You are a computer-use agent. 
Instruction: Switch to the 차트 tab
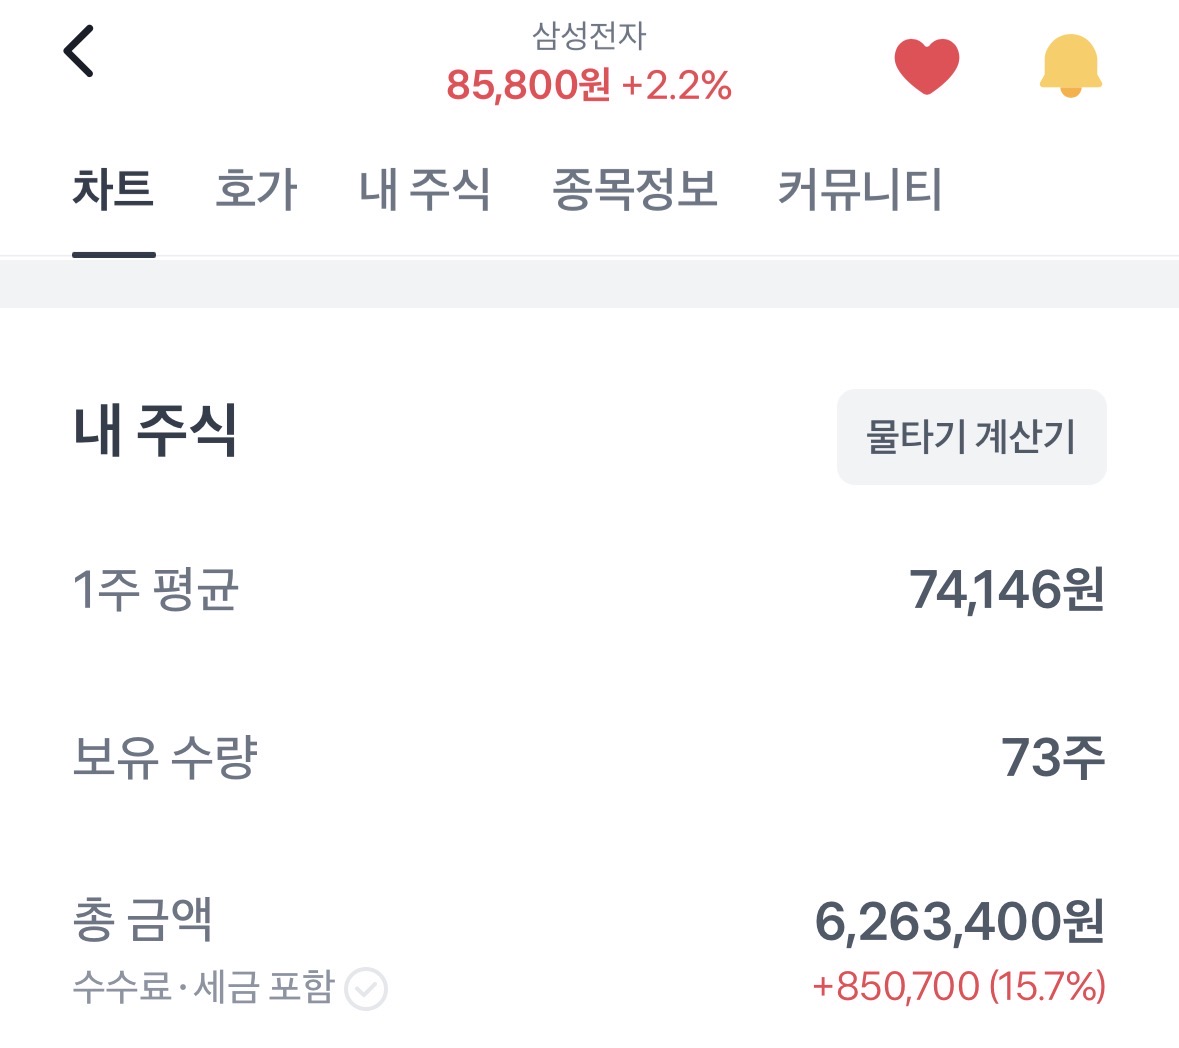coord(113,189)
